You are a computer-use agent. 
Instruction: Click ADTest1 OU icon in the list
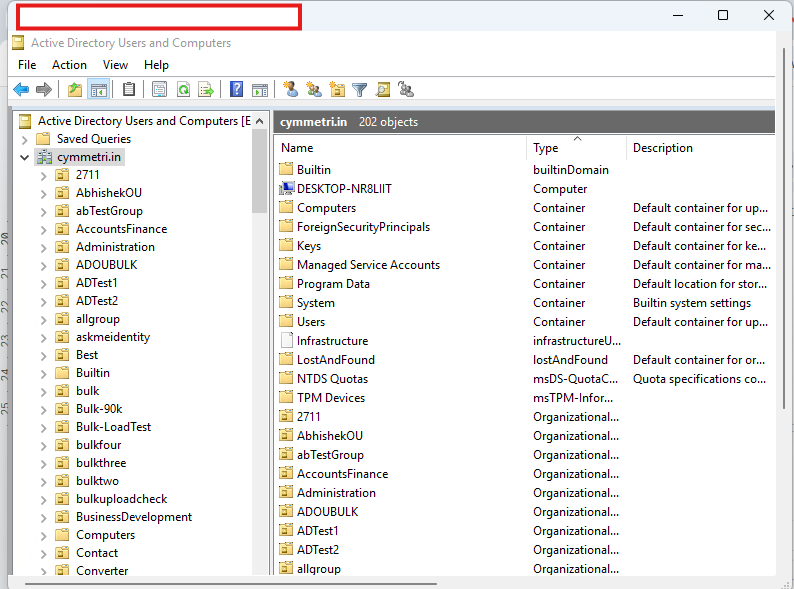click(x=286, y=530)
